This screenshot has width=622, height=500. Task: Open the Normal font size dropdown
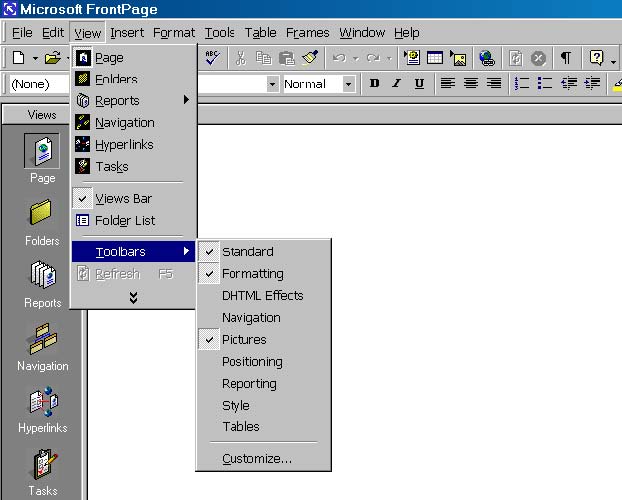[348, 84]
